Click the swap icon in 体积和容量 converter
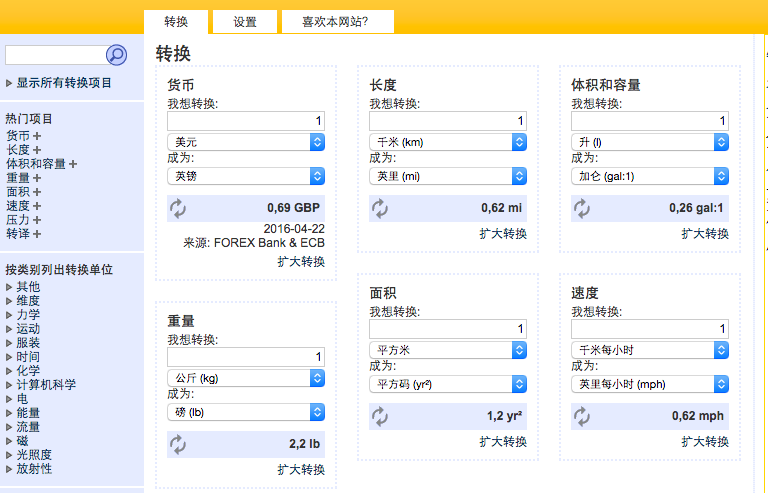The height and width of the screenshot is (493, 768). 582,208
